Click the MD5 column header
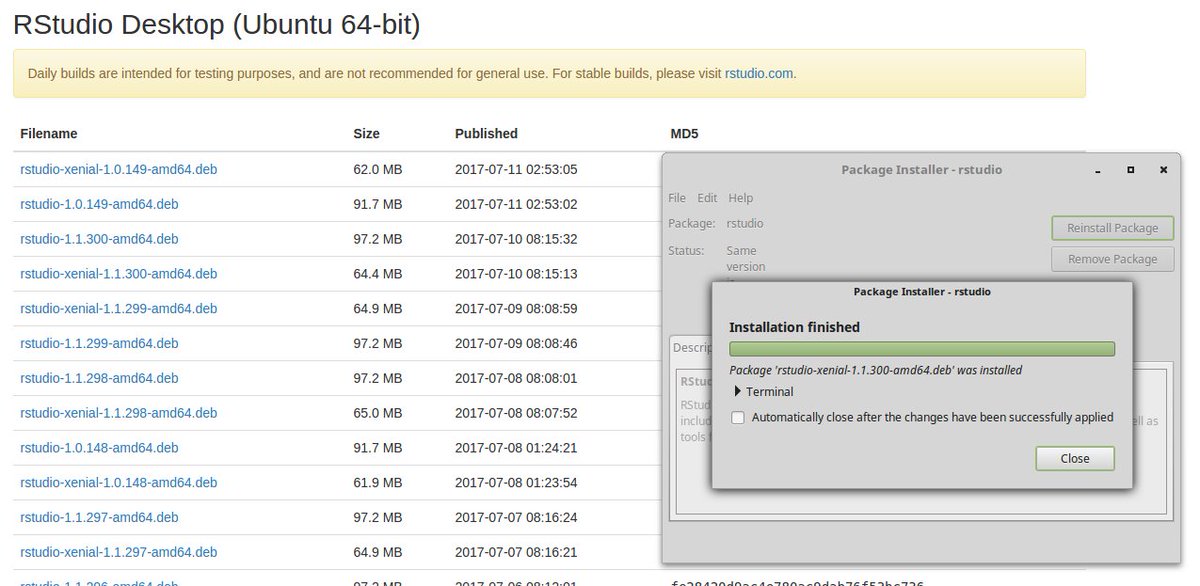The image size is (1200, 586). tap(684, 134)
